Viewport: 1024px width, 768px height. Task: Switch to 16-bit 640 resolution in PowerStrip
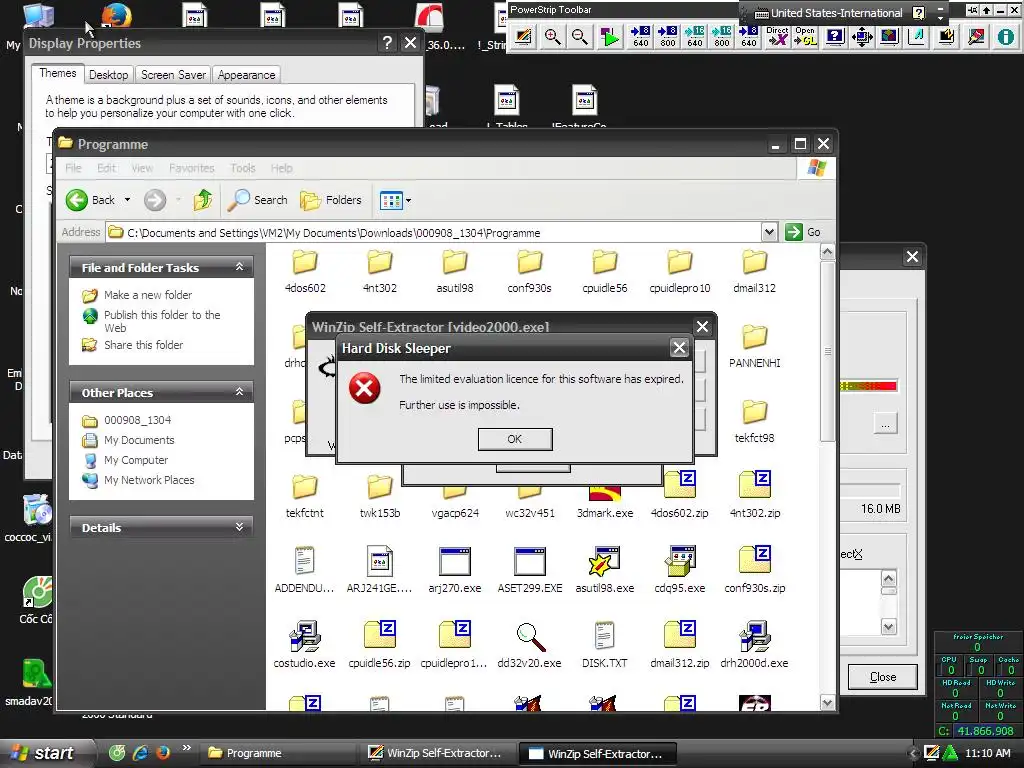(x=695, y=37)
